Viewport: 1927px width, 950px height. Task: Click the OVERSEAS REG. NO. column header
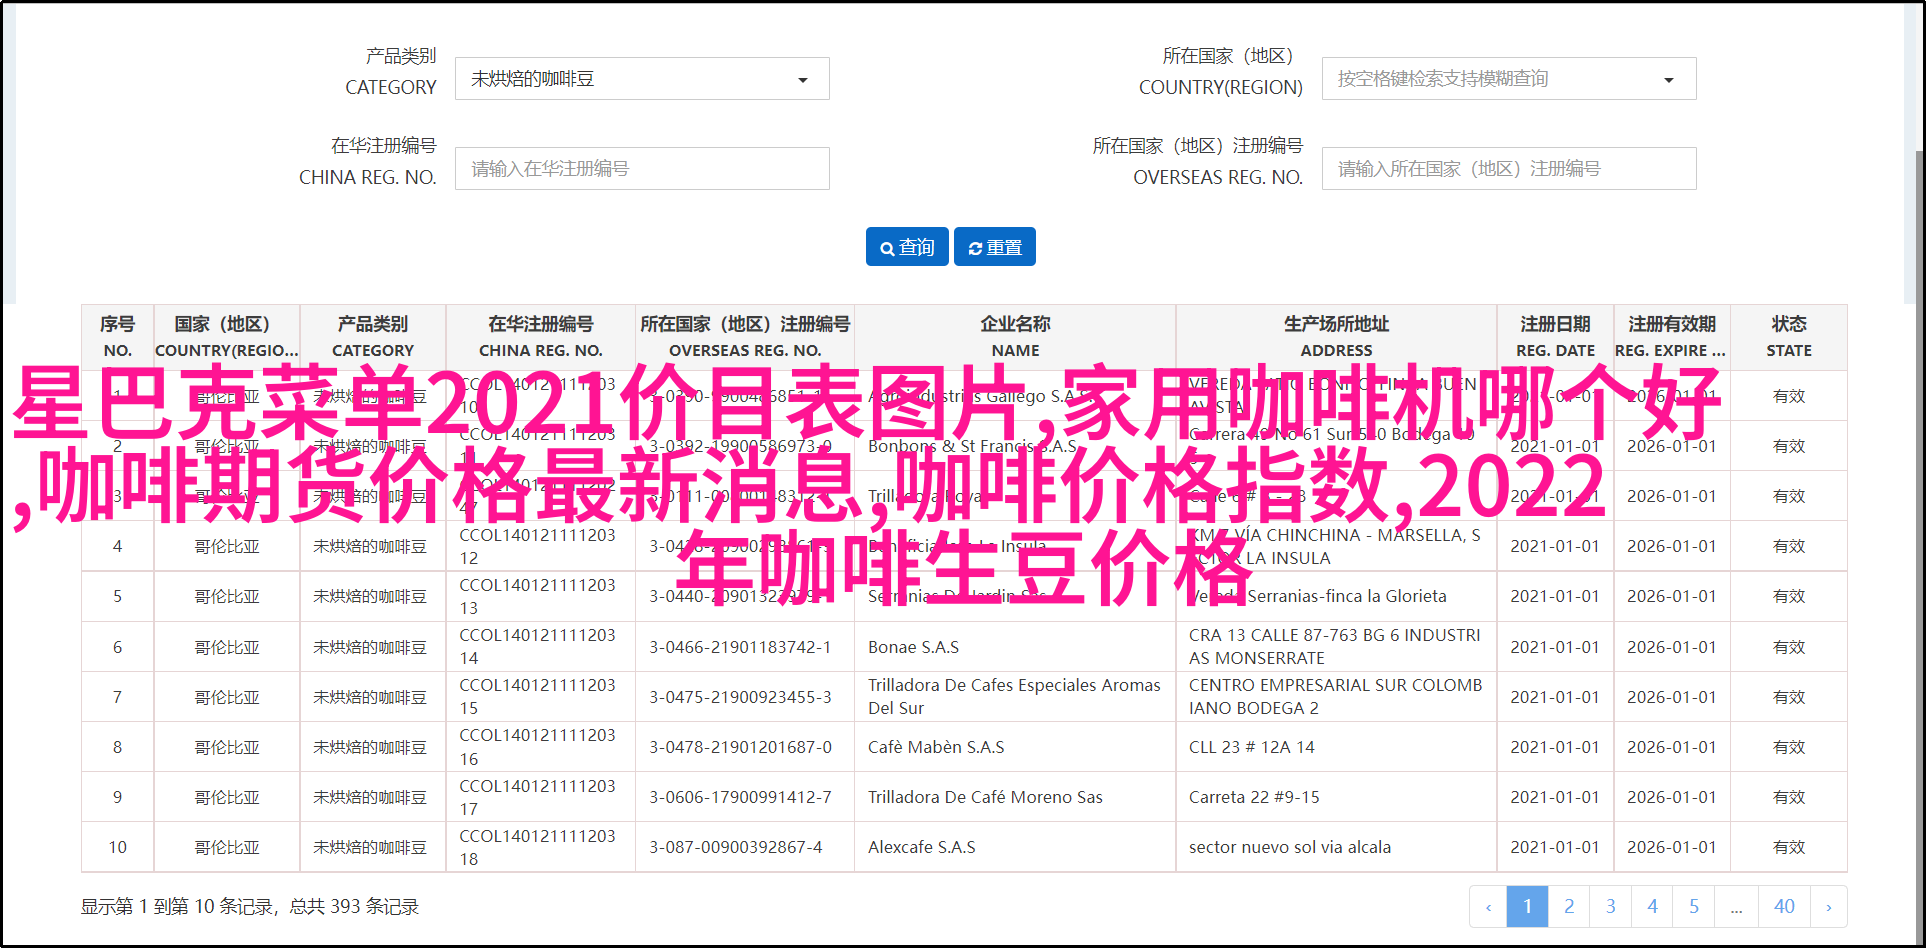click(x=745, y=337)
